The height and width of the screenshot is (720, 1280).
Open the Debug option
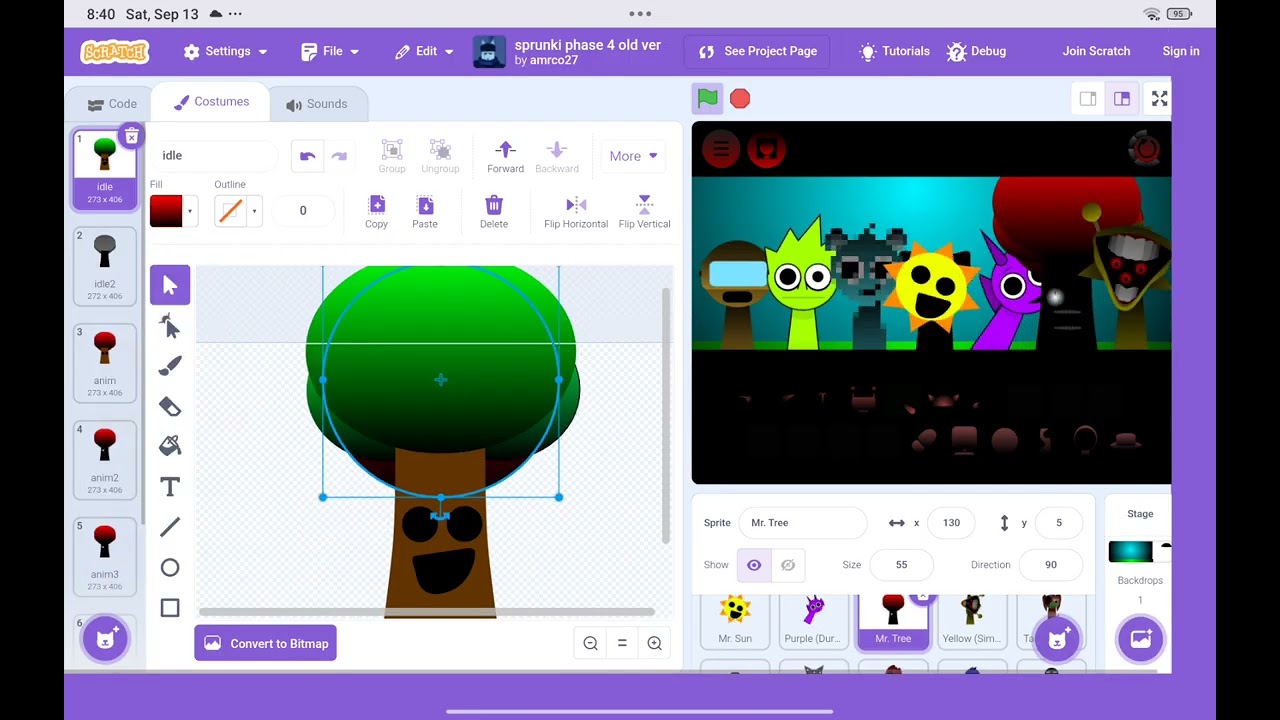[x=977, y=51]
